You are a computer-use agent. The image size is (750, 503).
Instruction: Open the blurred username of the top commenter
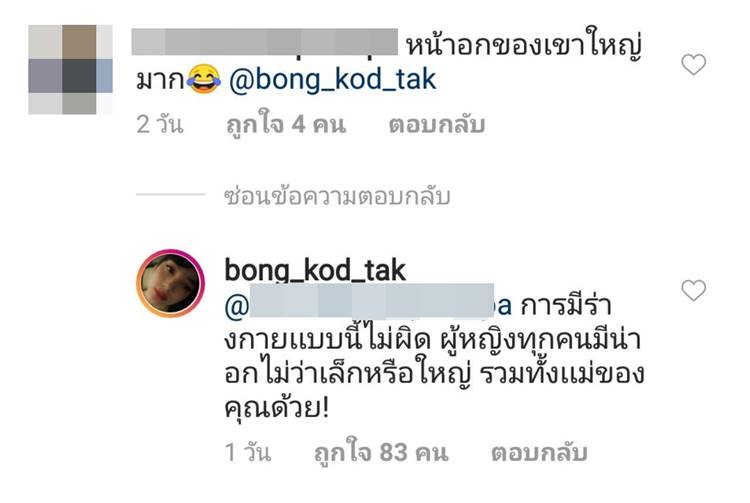(x=265, y=42)
